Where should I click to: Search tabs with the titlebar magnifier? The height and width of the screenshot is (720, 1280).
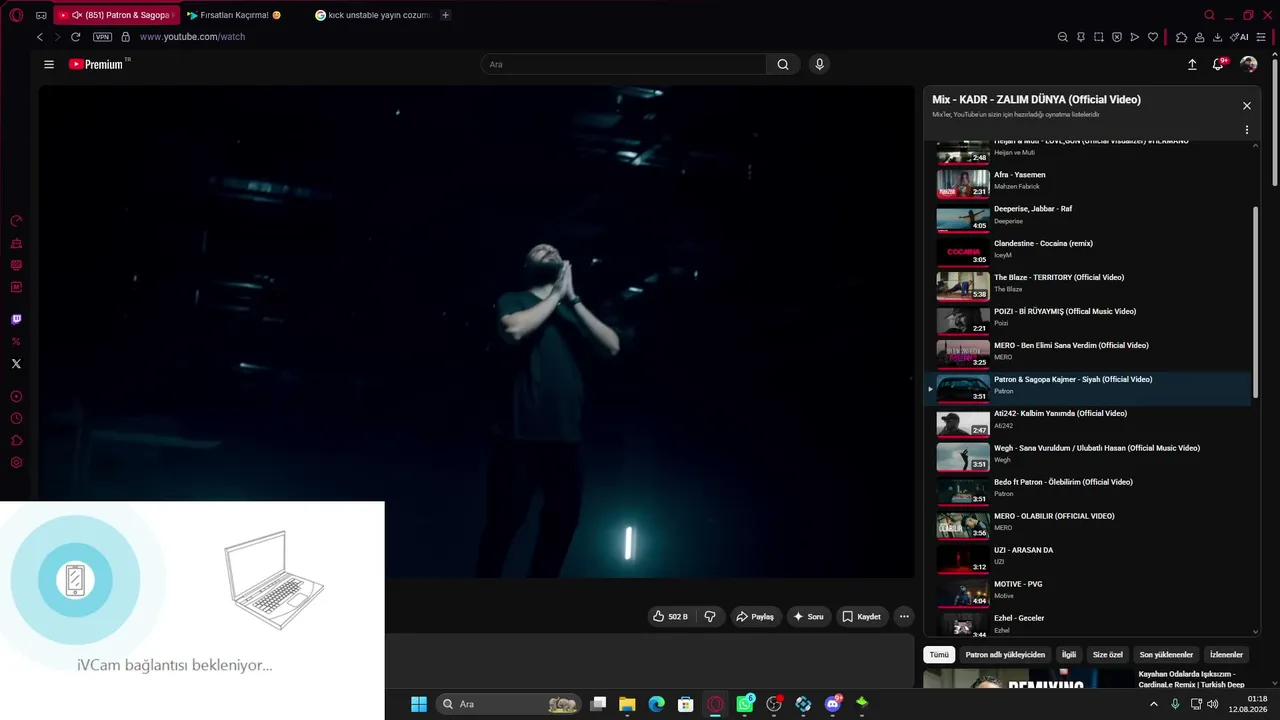[x=1209, y=15]
